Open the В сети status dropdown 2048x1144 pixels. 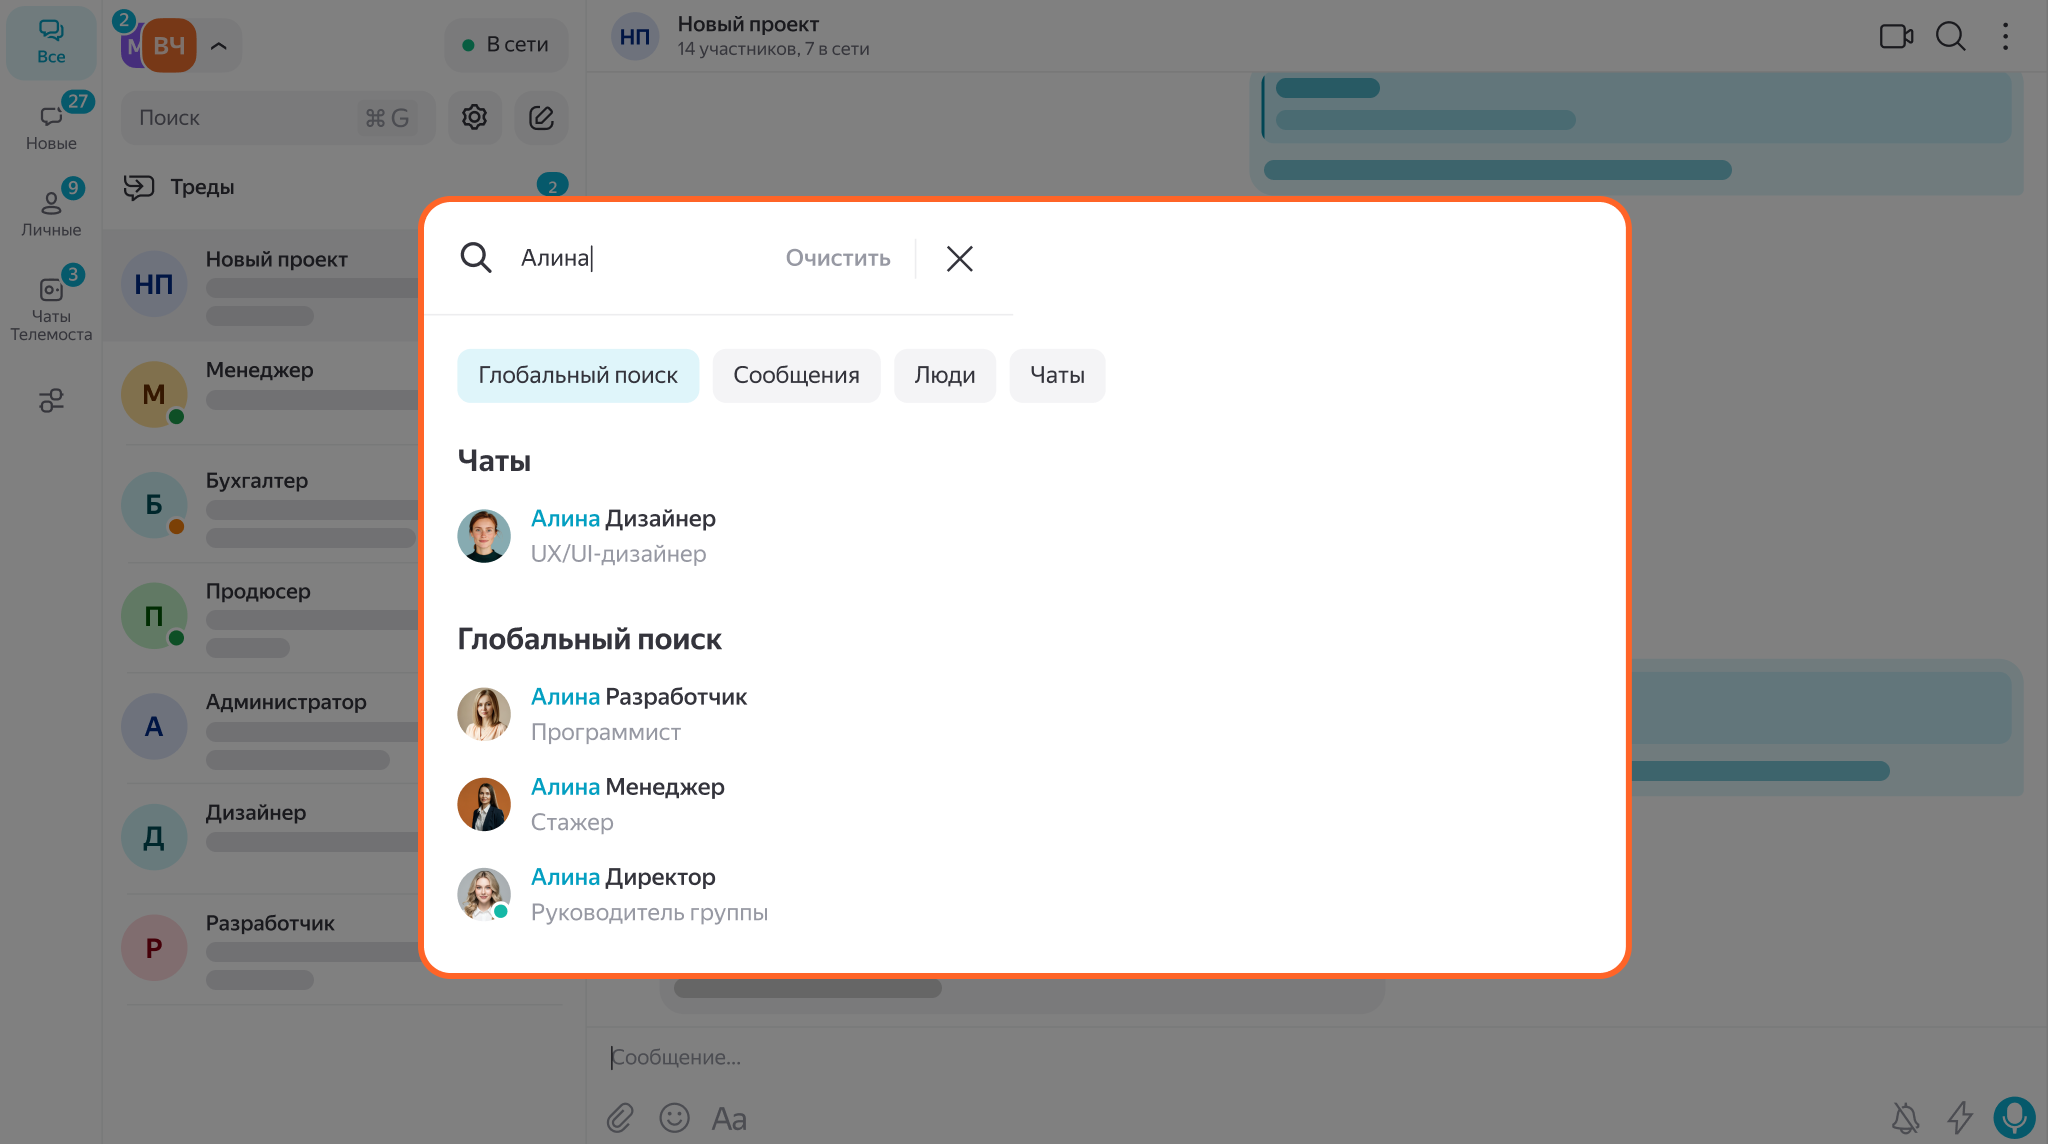[x=505, y=45]
